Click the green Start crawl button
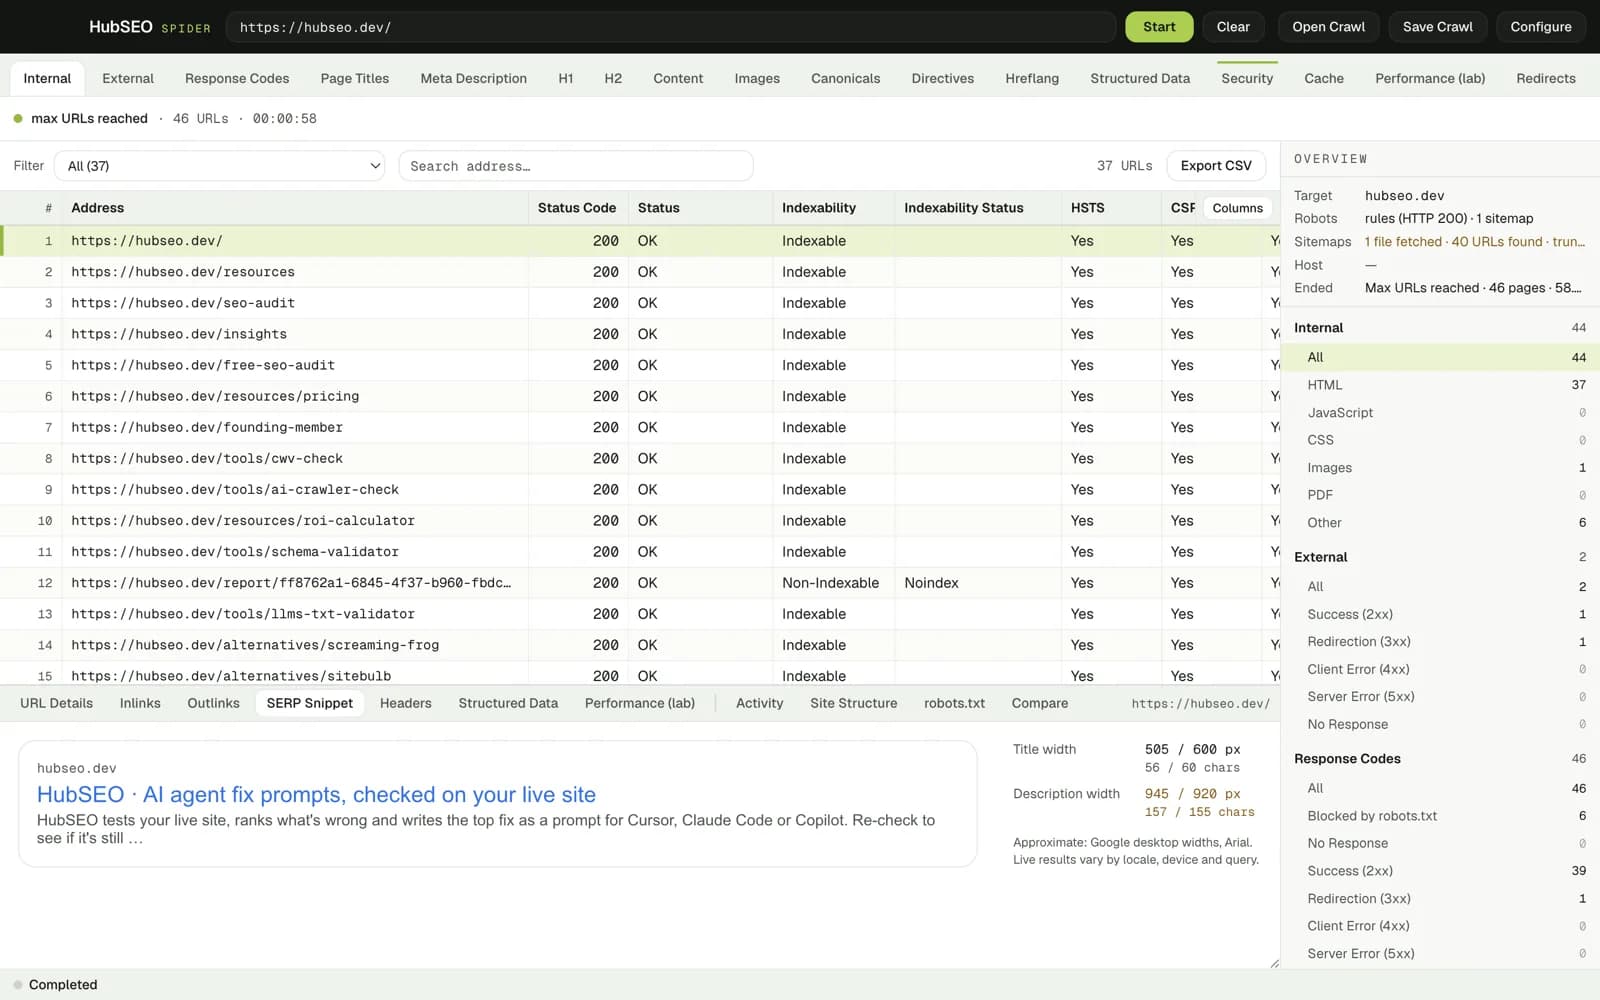Viewport: 1600px width, 1000px height. [1159, 27]
